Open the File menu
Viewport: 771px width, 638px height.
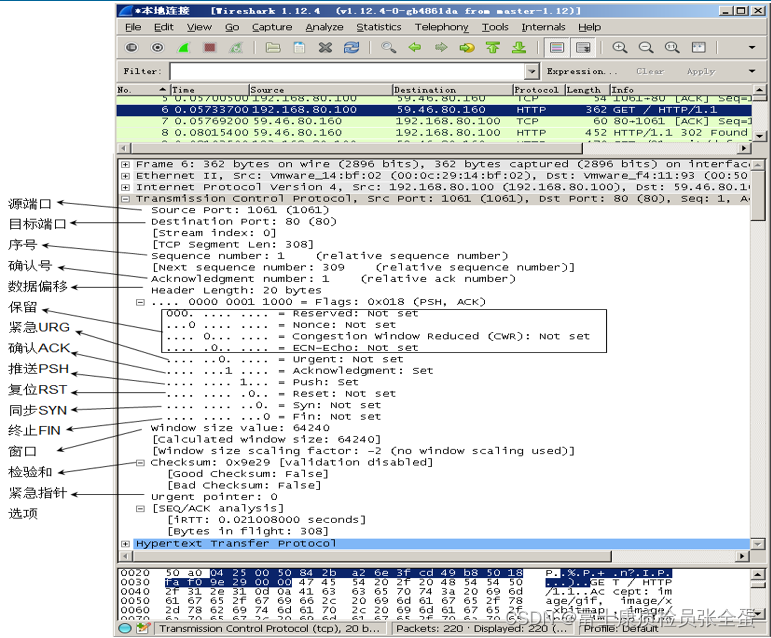tap(133, 27)
